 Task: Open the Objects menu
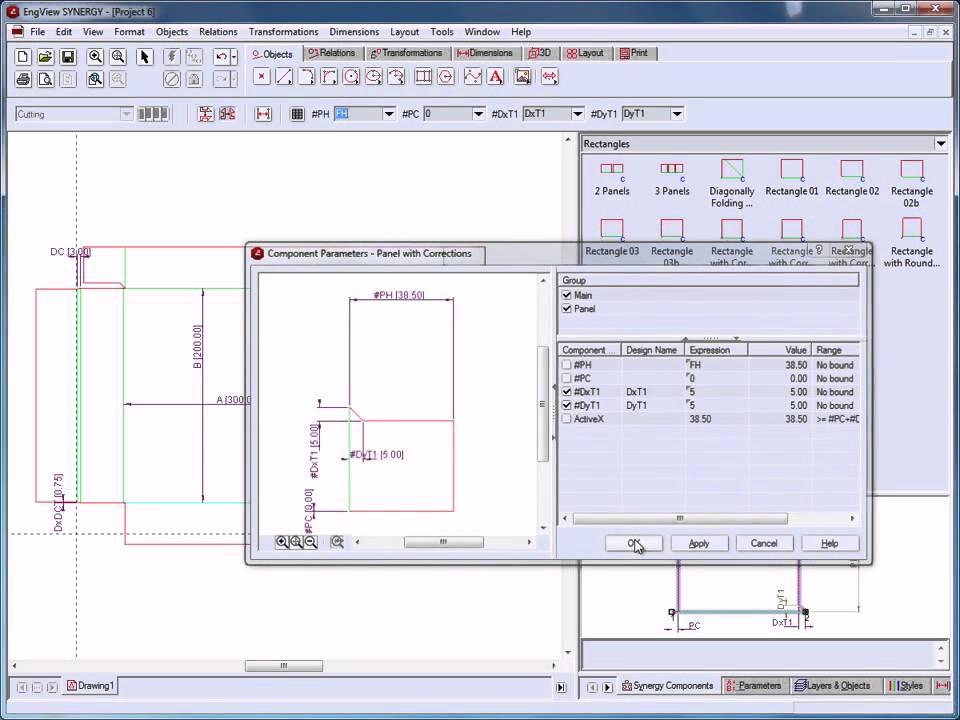click(x=171, y=32)
